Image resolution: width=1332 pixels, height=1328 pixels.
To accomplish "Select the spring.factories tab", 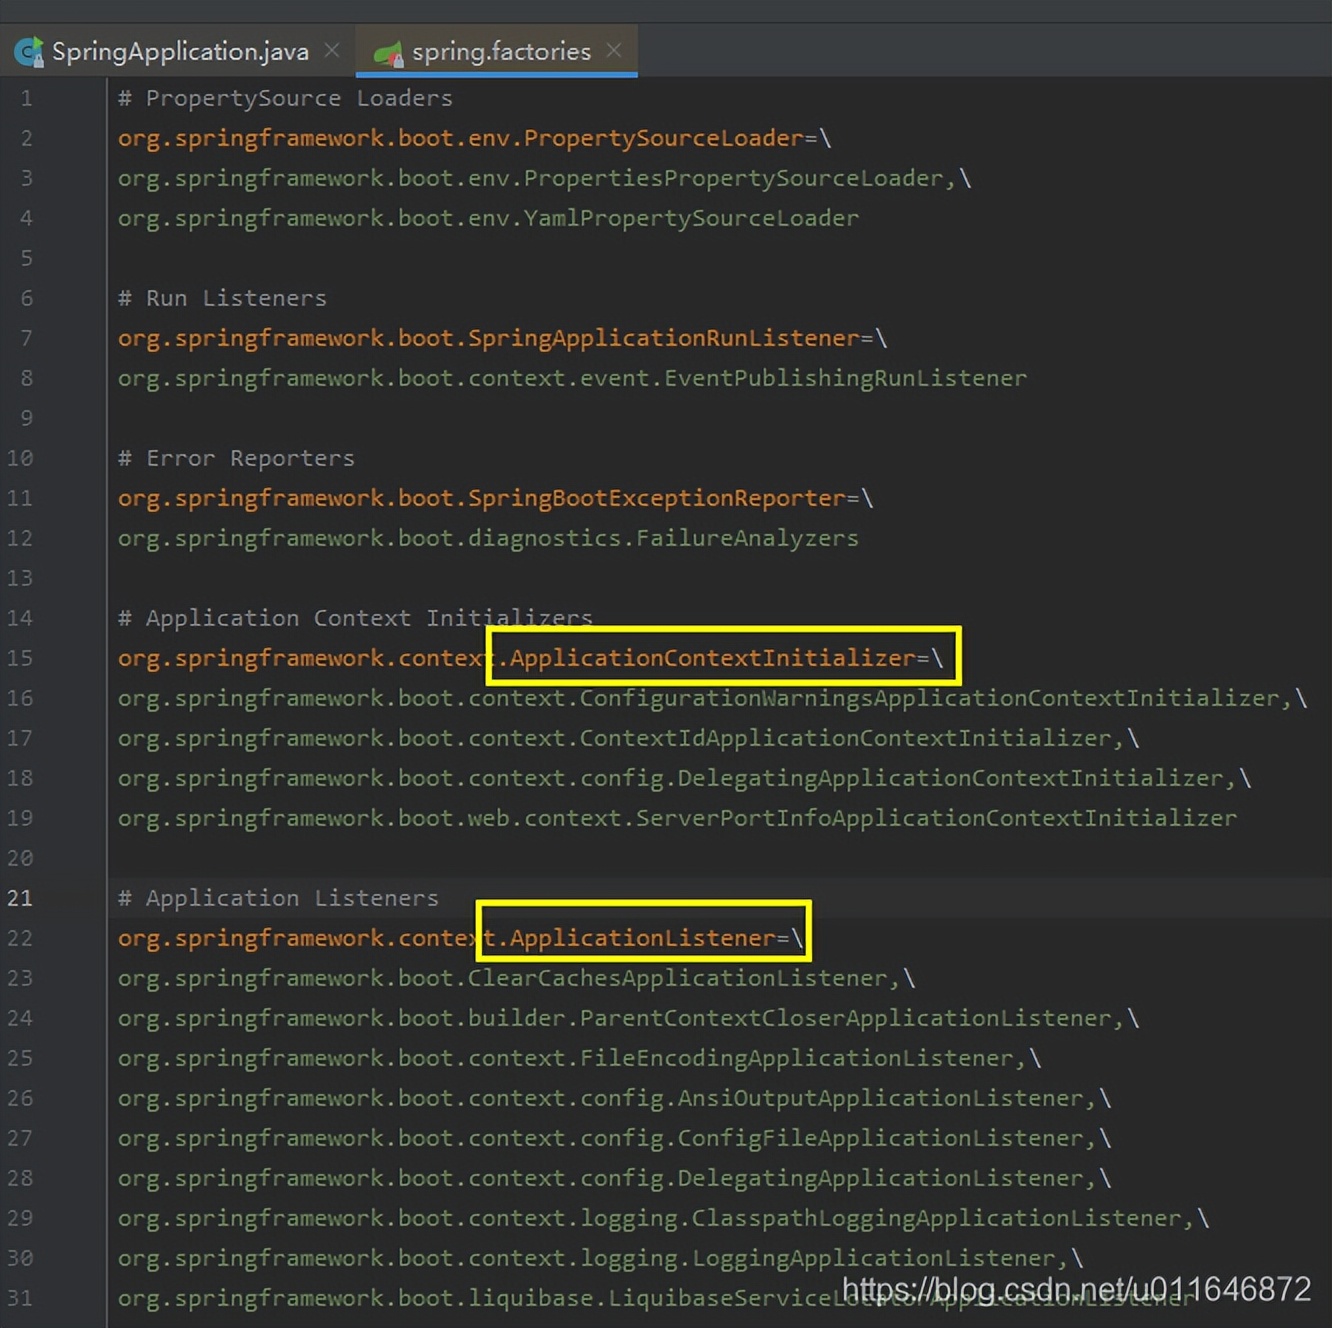I will [x=501, y=51].
